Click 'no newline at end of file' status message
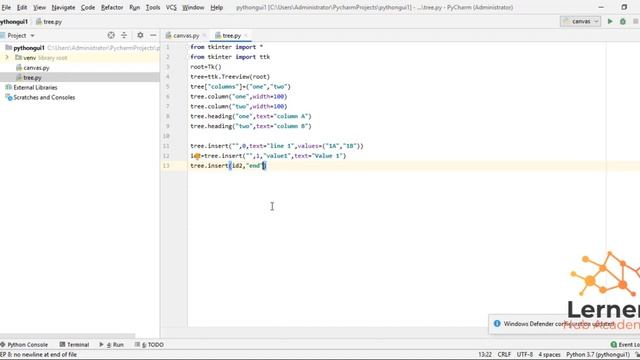Image resolution: width=640 pixels, height=360 pixels. click(x=38, y=355)
